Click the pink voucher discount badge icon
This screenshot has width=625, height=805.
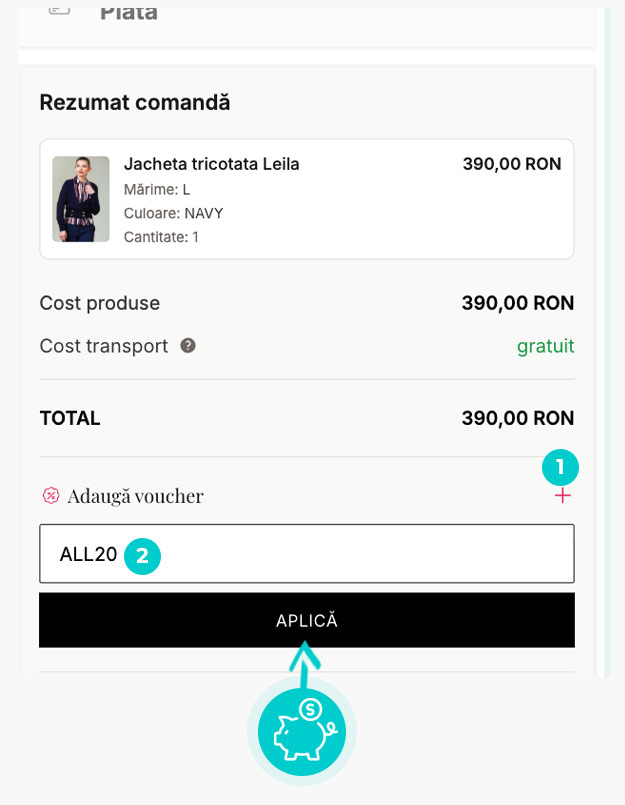point(50,496)
